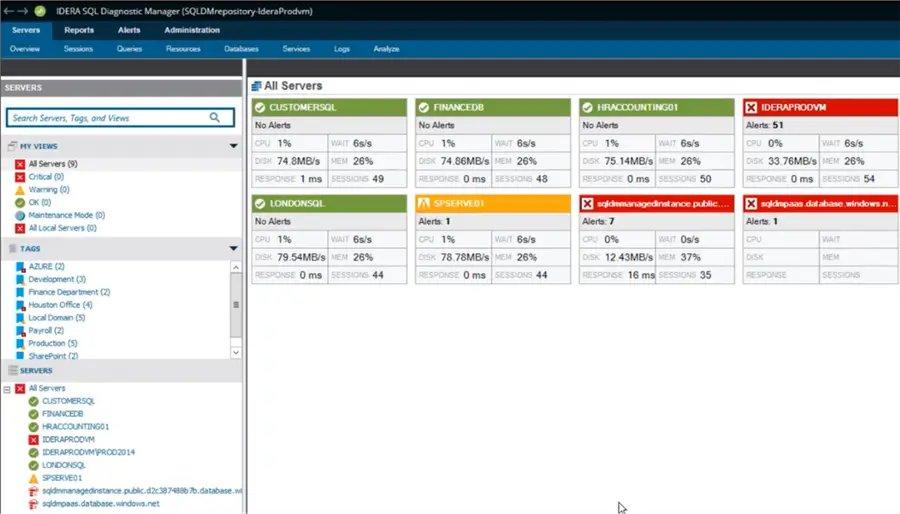Click the Servers tree section icon
The image size is (900, 514).
click(13, 371)
